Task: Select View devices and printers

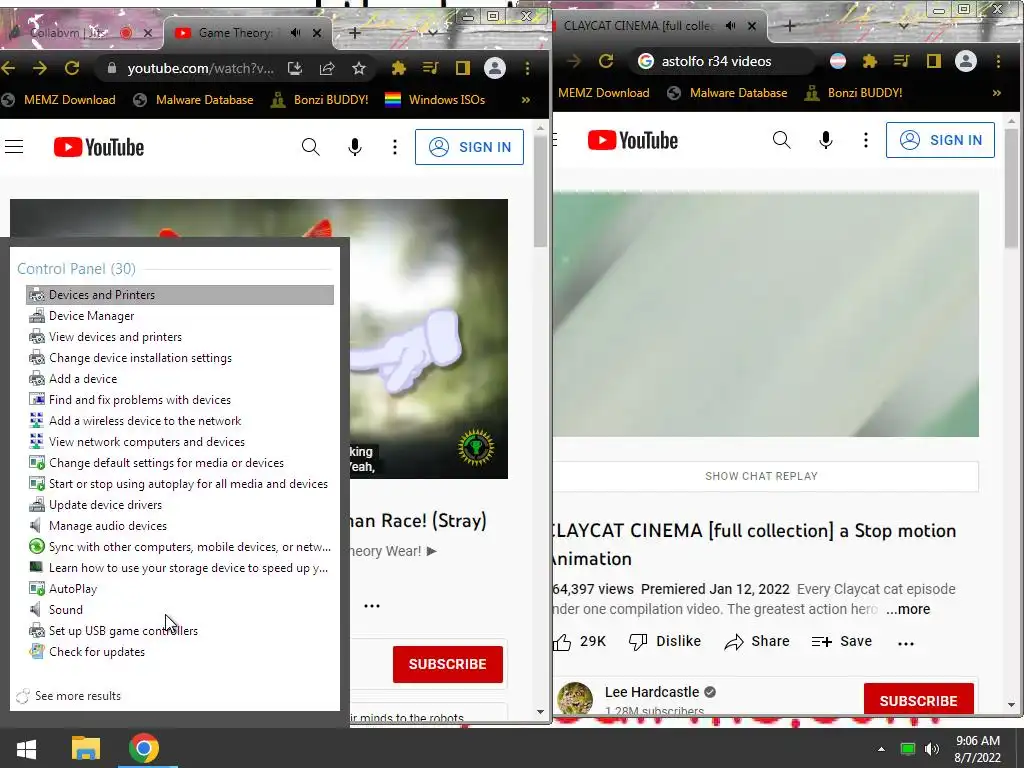Action: [115, 337]
